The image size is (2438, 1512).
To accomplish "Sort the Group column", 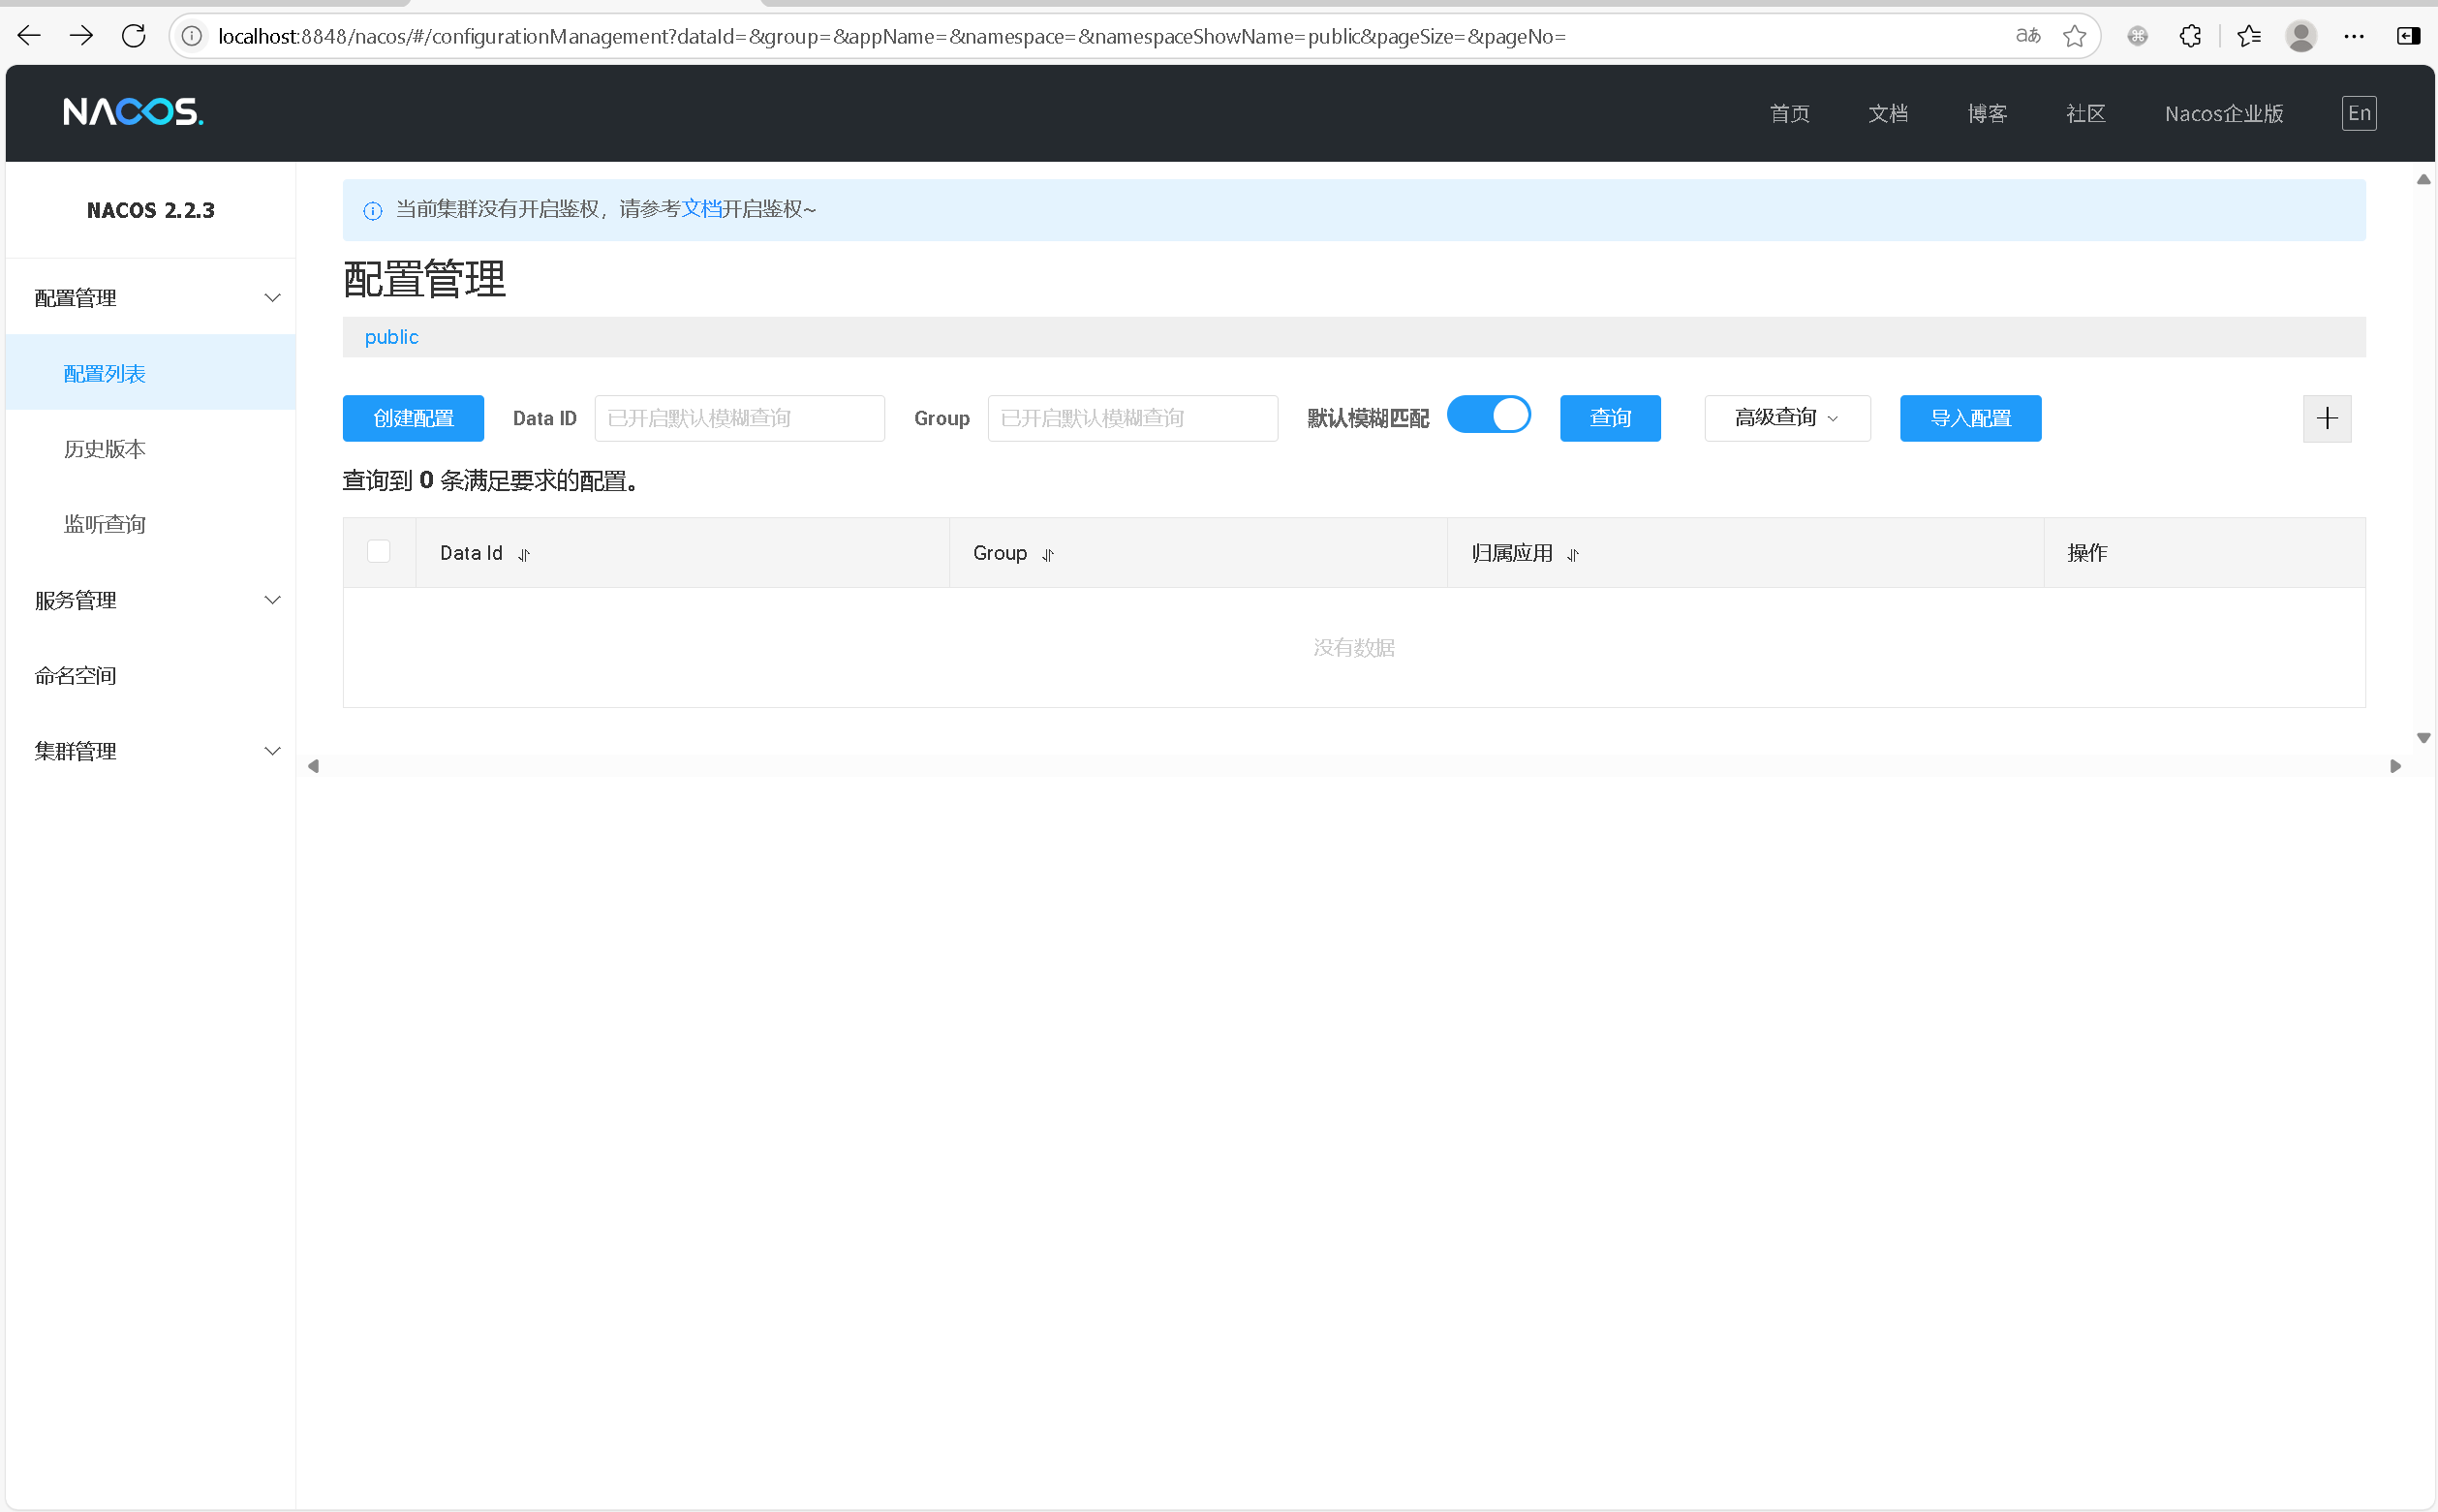I will click(x=1047, y=555).
